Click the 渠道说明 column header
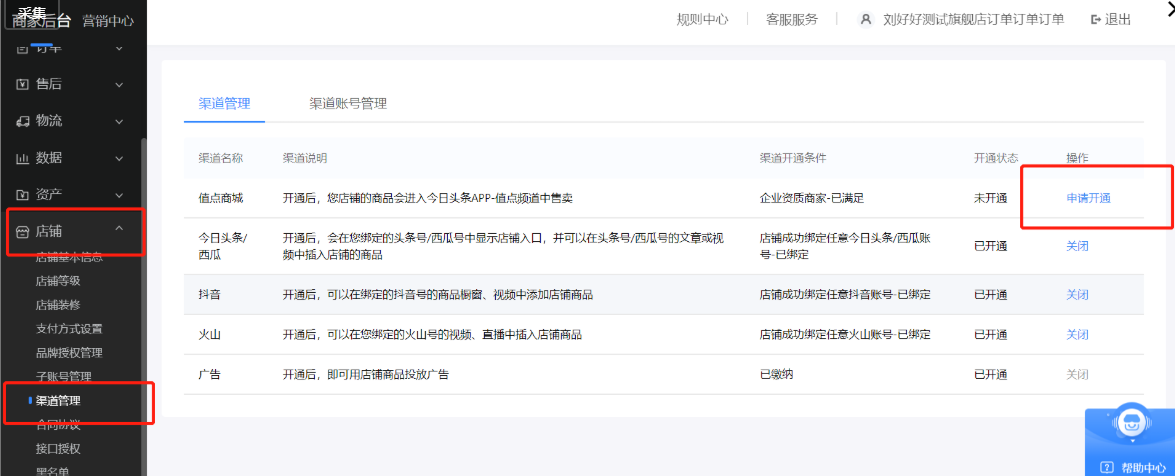This screenshot has height=476, width=1175. [x=305, y=158]
